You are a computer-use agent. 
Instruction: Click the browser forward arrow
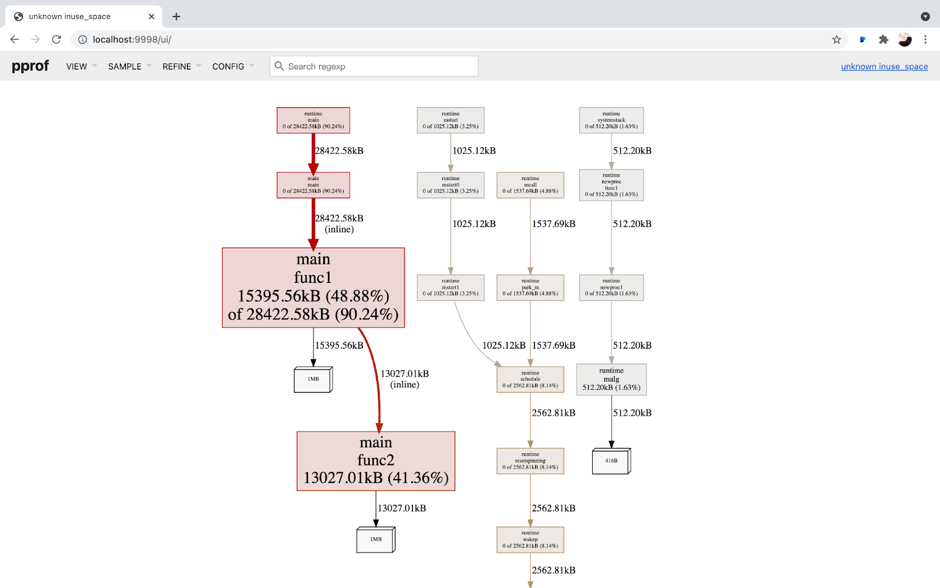click(37, 39)
